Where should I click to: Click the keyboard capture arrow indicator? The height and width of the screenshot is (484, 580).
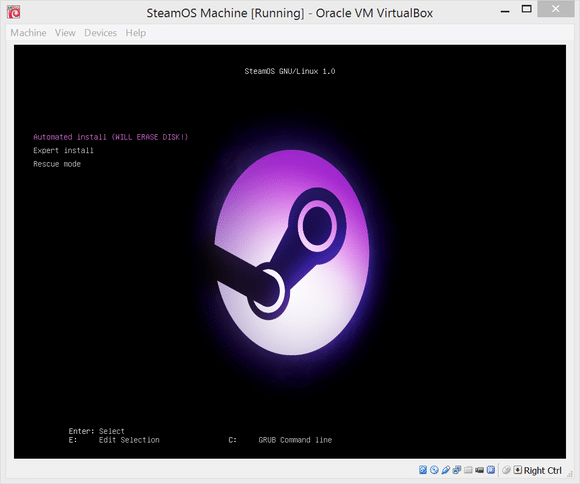[517, 470]
